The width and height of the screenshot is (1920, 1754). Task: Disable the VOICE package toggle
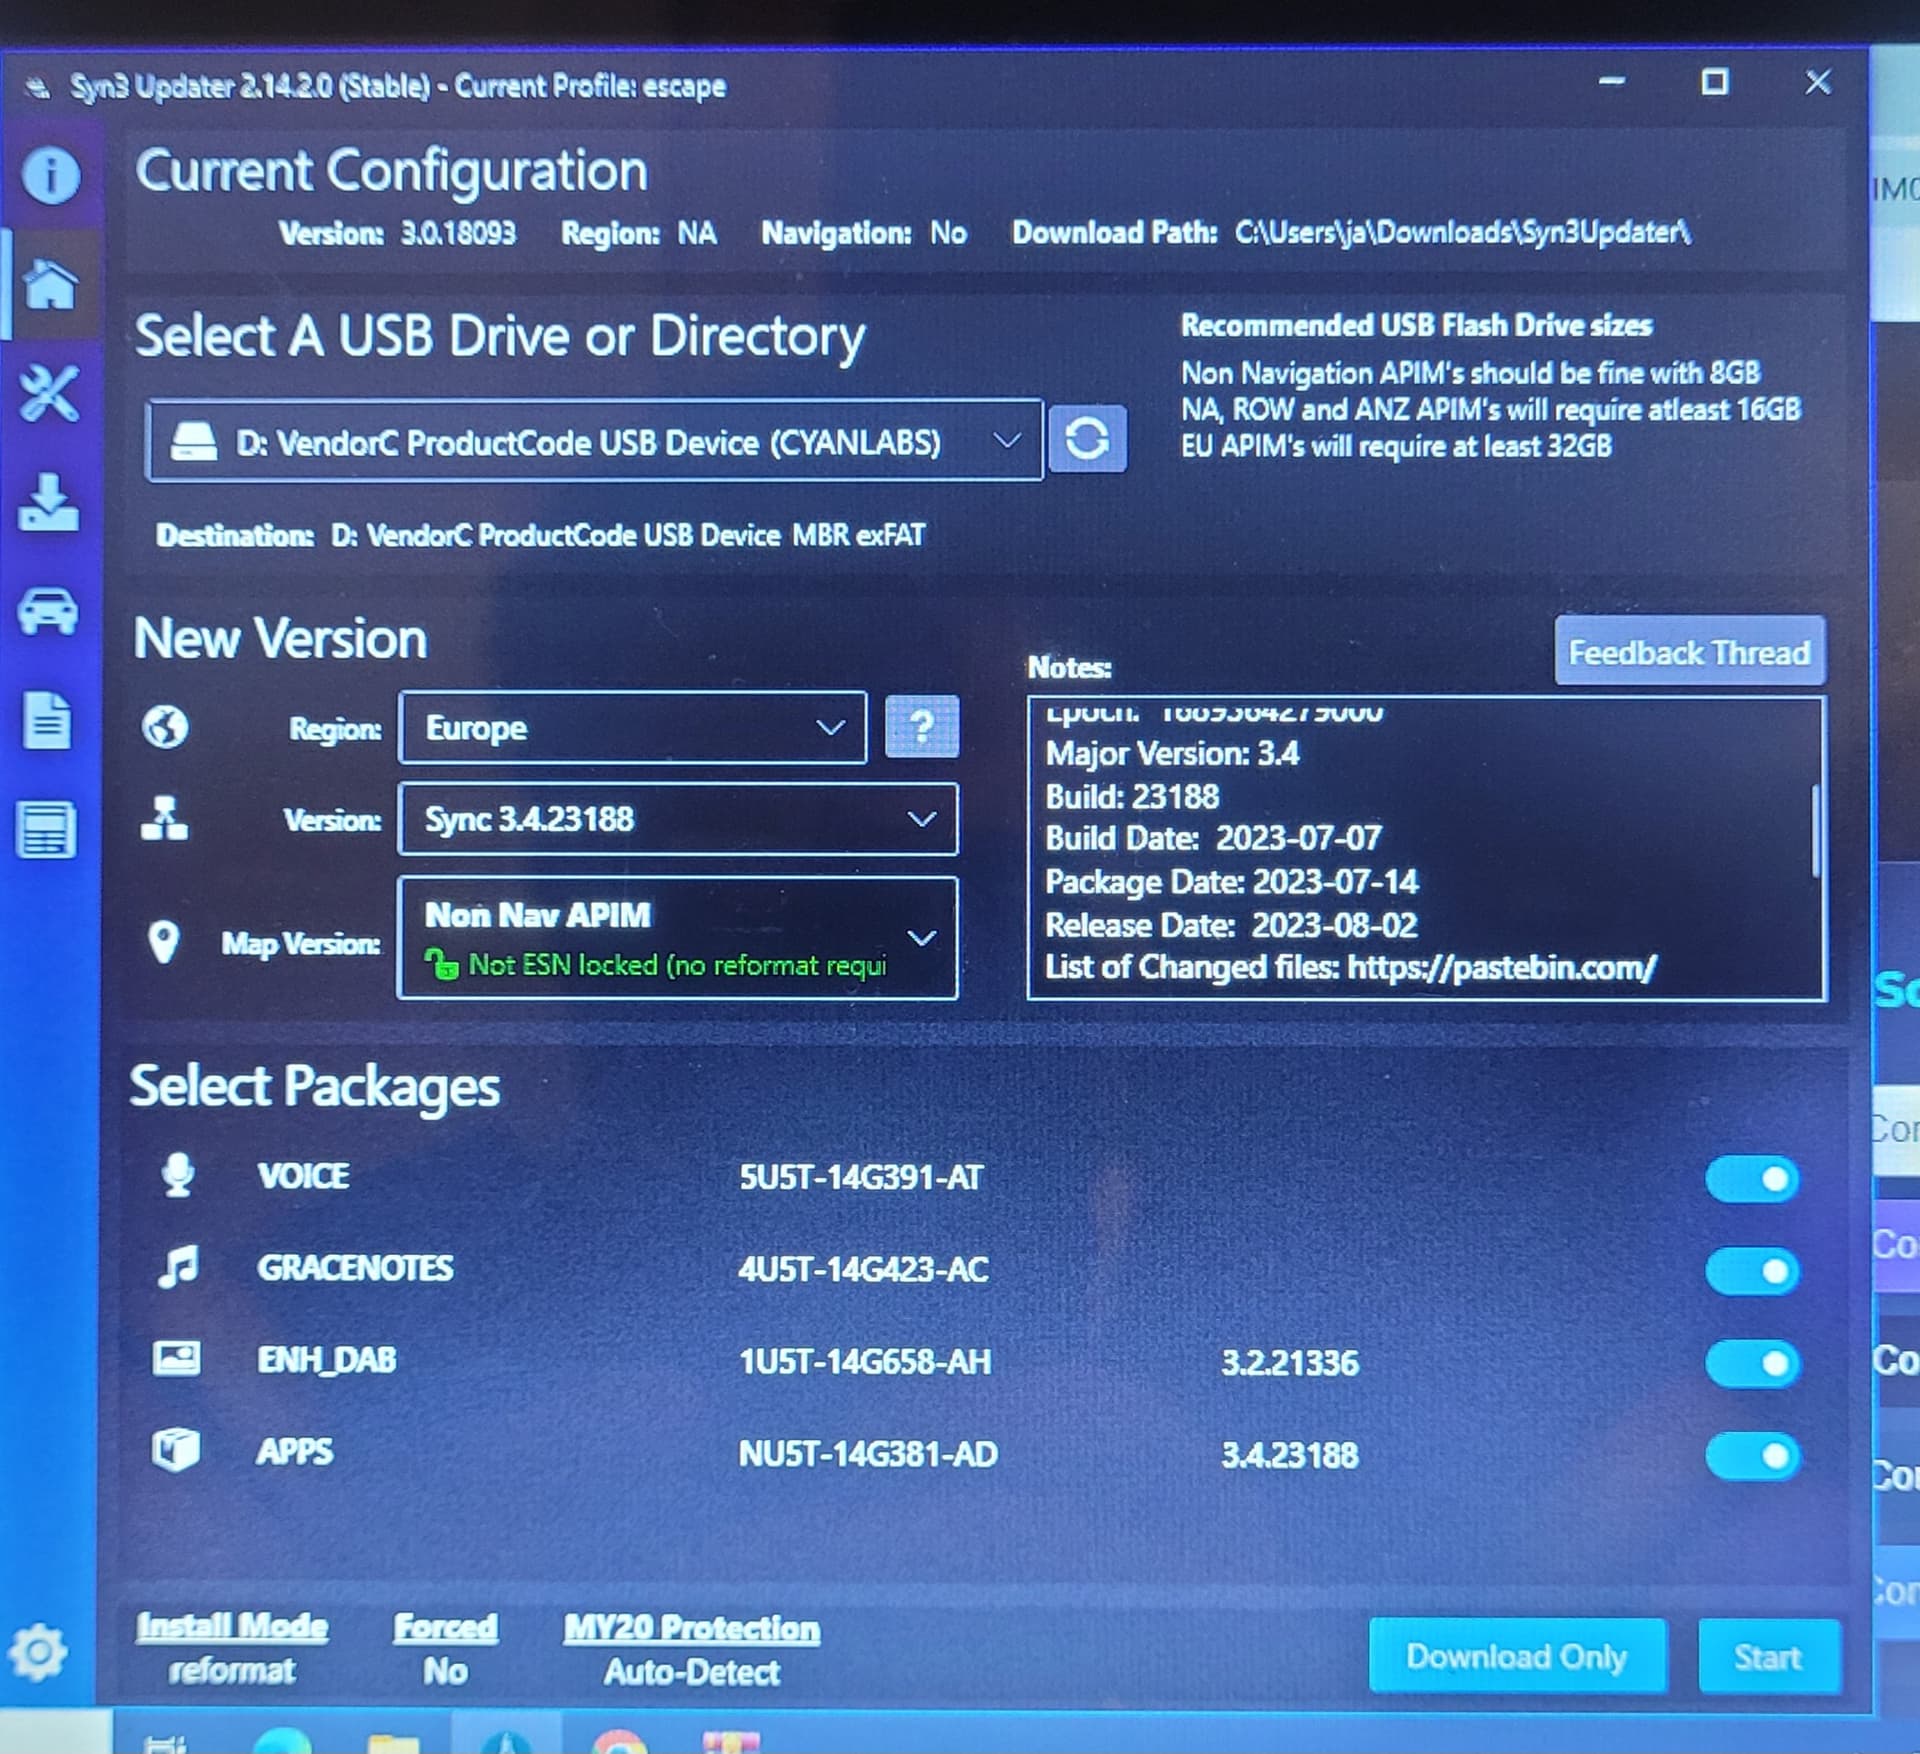pyautogui.click(x=1752, y=1180)
